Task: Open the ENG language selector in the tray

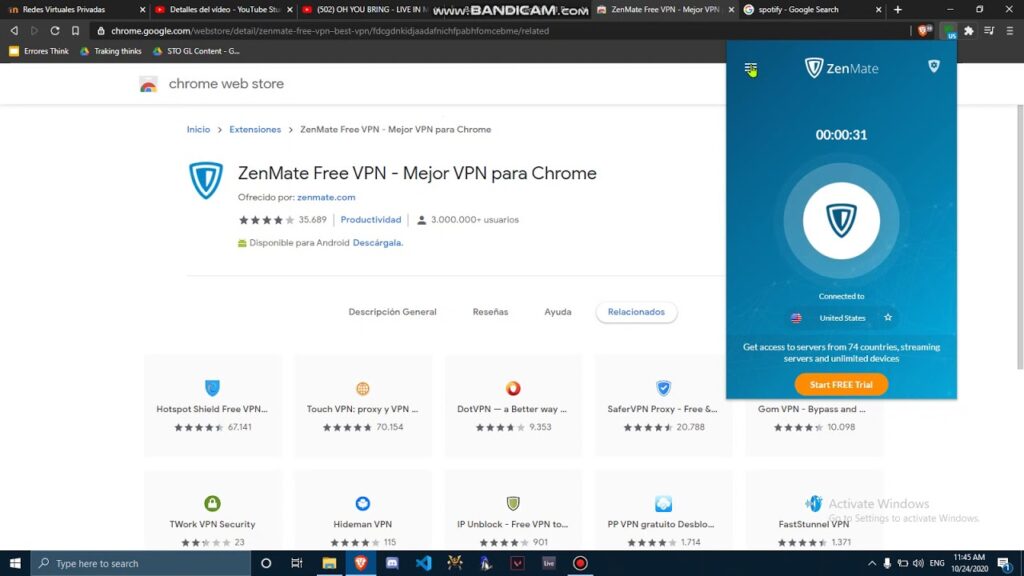Action: click(x=937, y=563)
